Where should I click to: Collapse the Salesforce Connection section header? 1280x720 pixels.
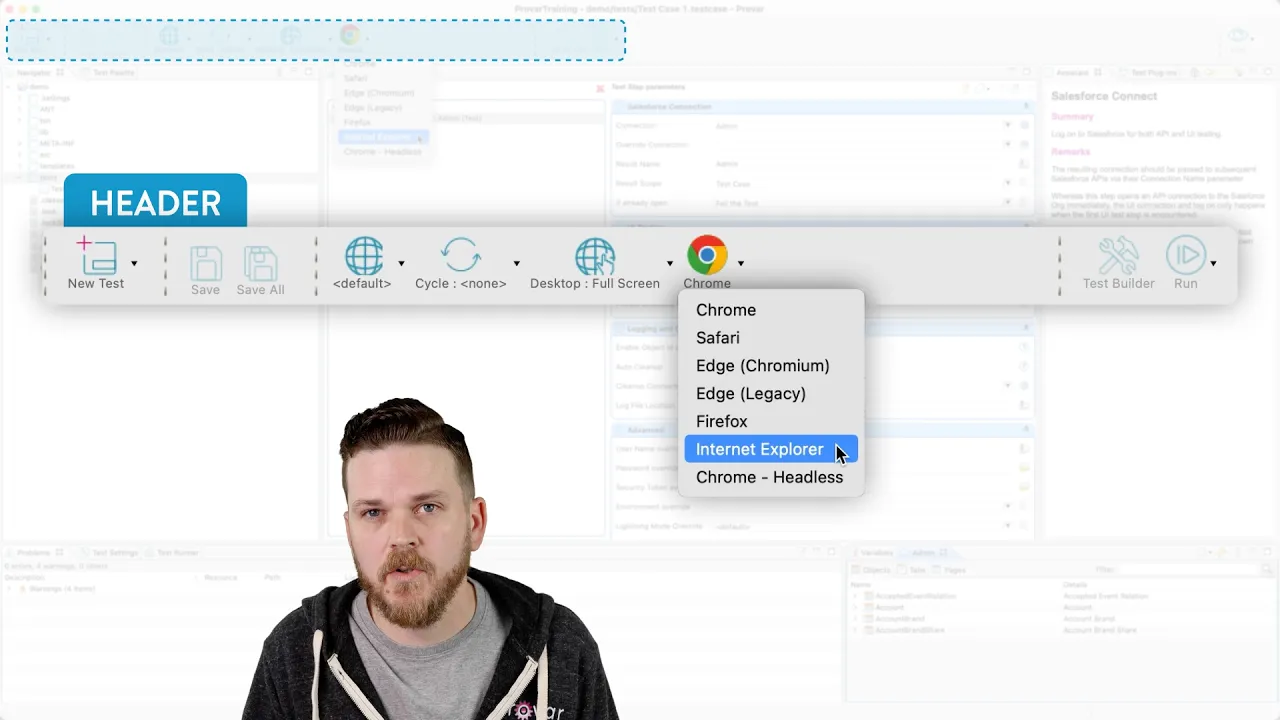(821, 107)
